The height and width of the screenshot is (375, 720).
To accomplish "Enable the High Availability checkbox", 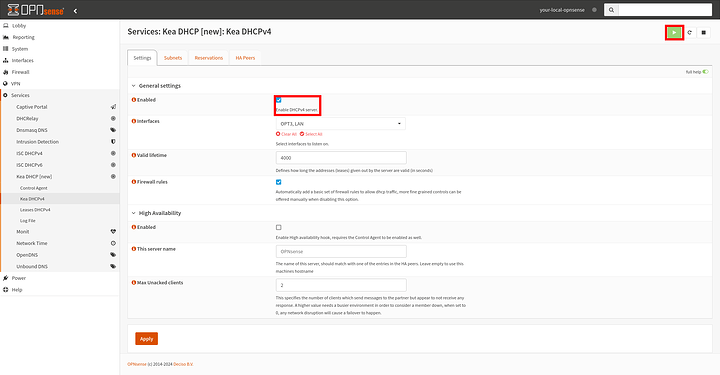I will point(279,227).
